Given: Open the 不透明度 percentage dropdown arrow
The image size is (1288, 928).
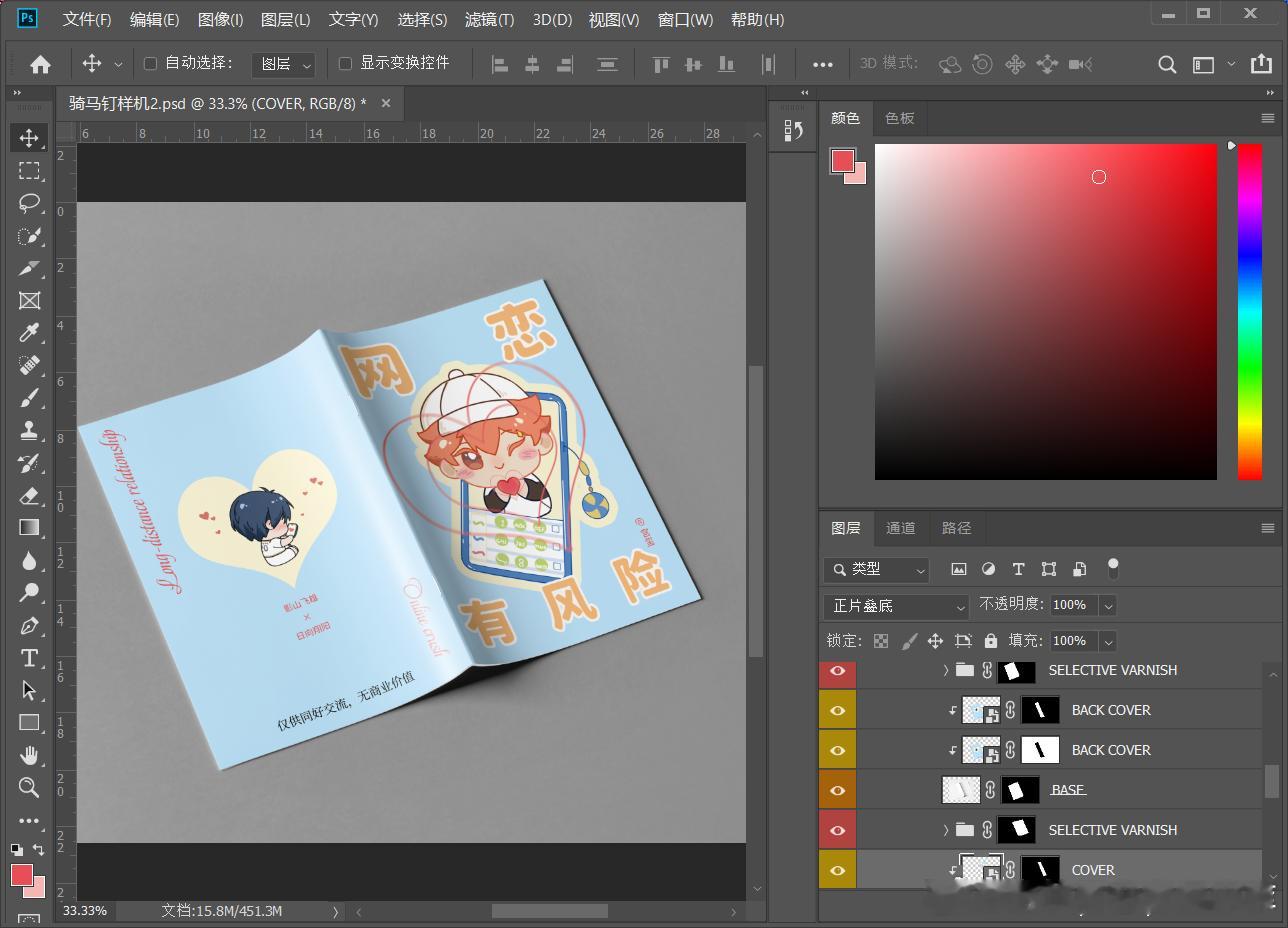Looking at the screenshot, I should pyautogui.click(x=1108, y=605).
